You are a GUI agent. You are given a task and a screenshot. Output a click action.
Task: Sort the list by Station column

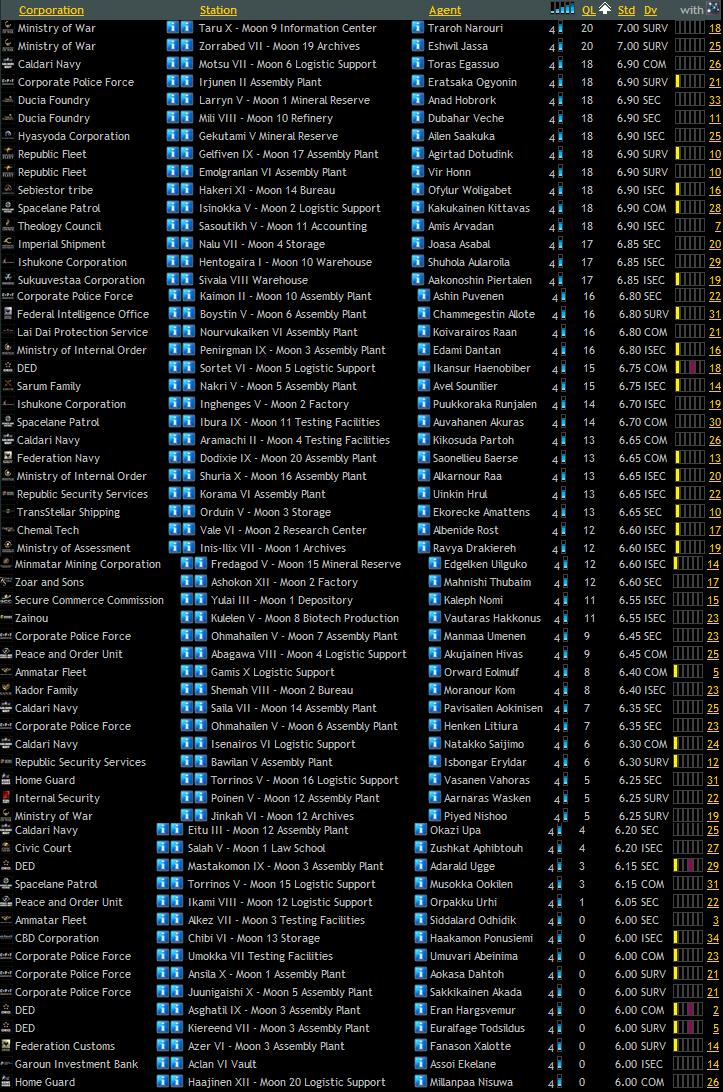pos(218,10)
